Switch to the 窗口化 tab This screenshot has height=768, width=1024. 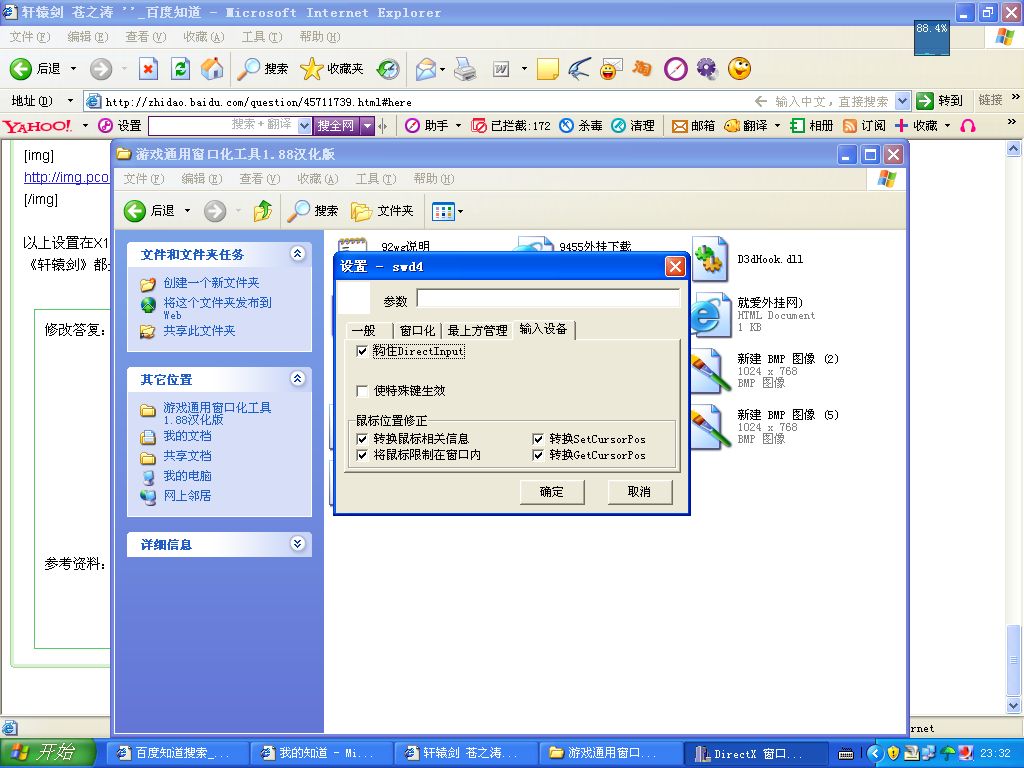click(417, 331)
